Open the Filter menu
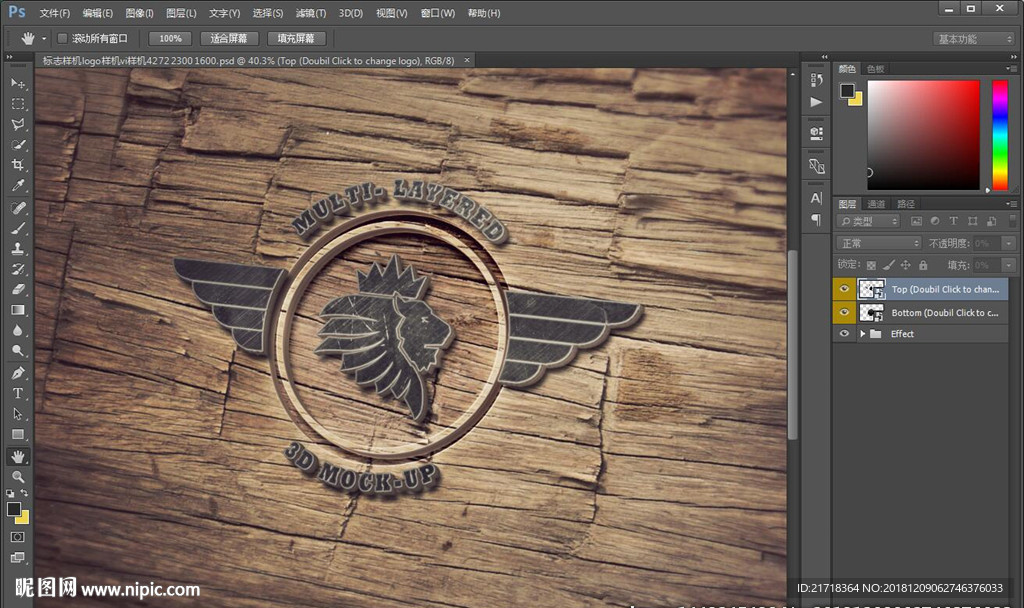The height and width of the screenshot is (608, 1024). 310,13
